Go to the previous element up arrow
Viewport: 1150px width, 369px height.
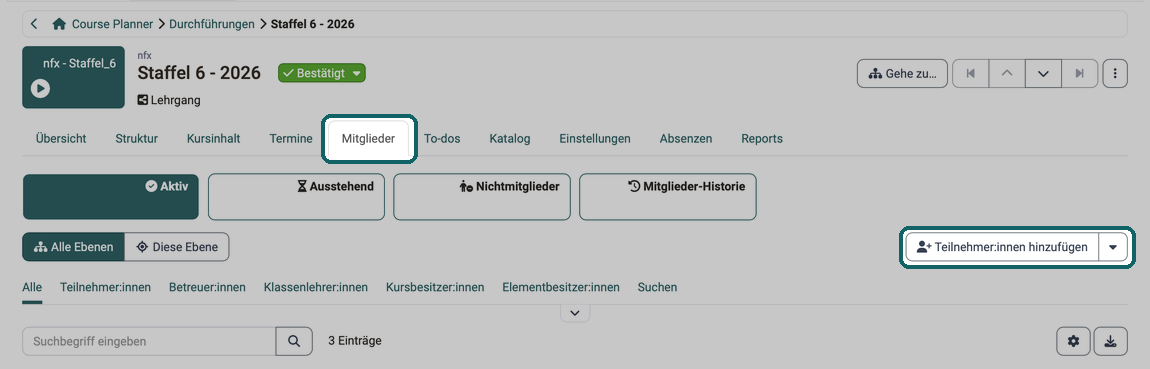point(1007,74)
